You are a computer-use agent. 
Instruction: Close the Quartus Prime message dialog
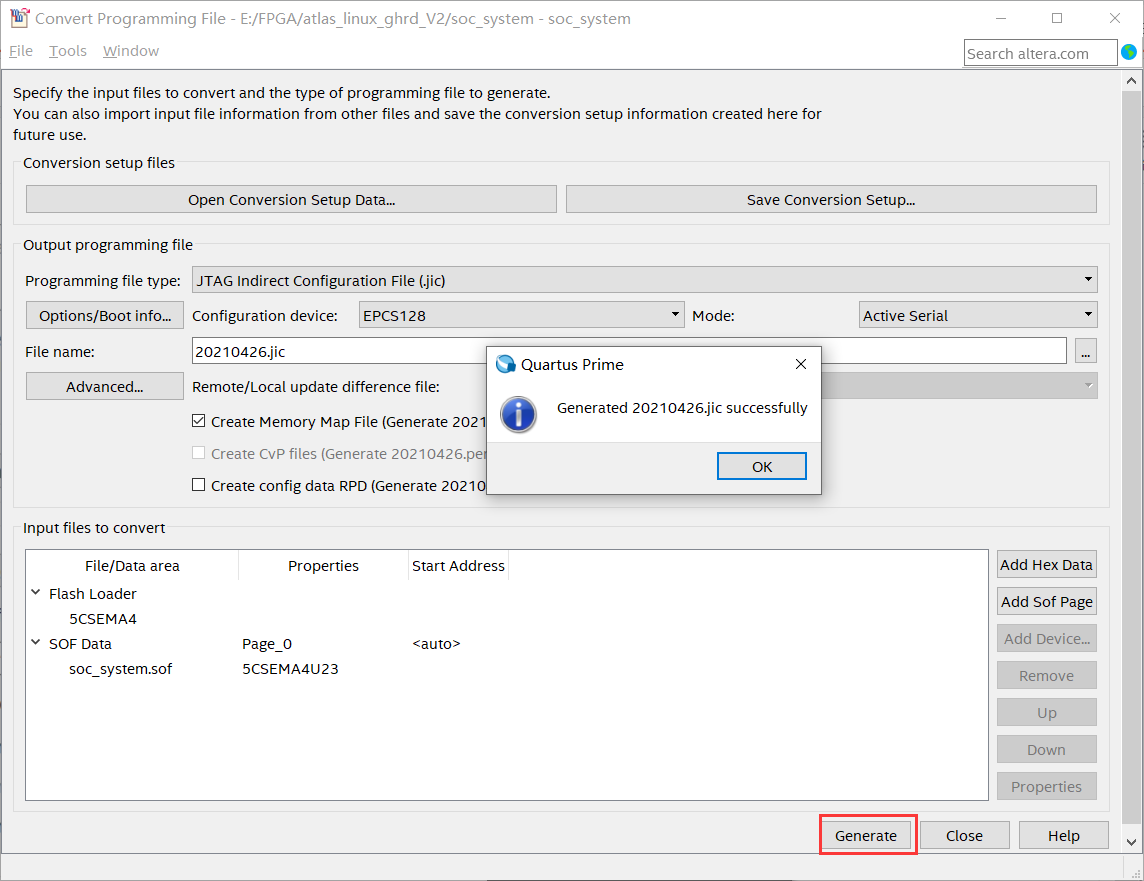(x=800, y=364)
